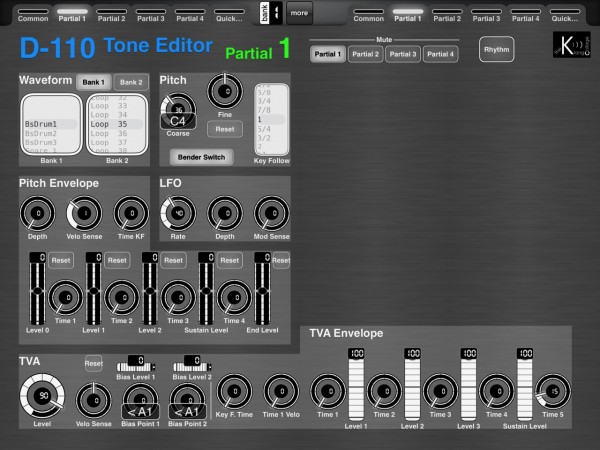Click the TVA Envelope Sustain Level slider

(x=525, y=385)
